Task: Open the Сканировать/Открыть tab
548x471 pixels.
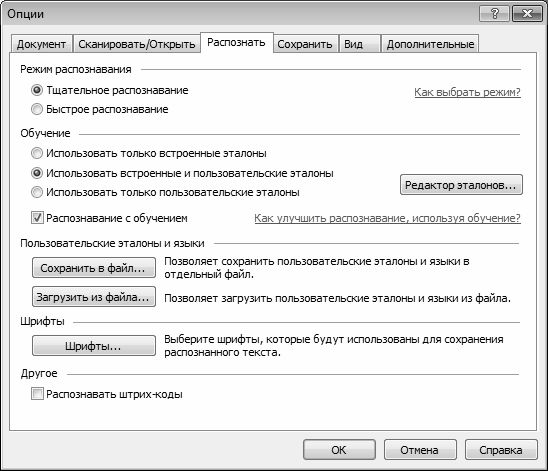Action: click(x=137, y=44)
